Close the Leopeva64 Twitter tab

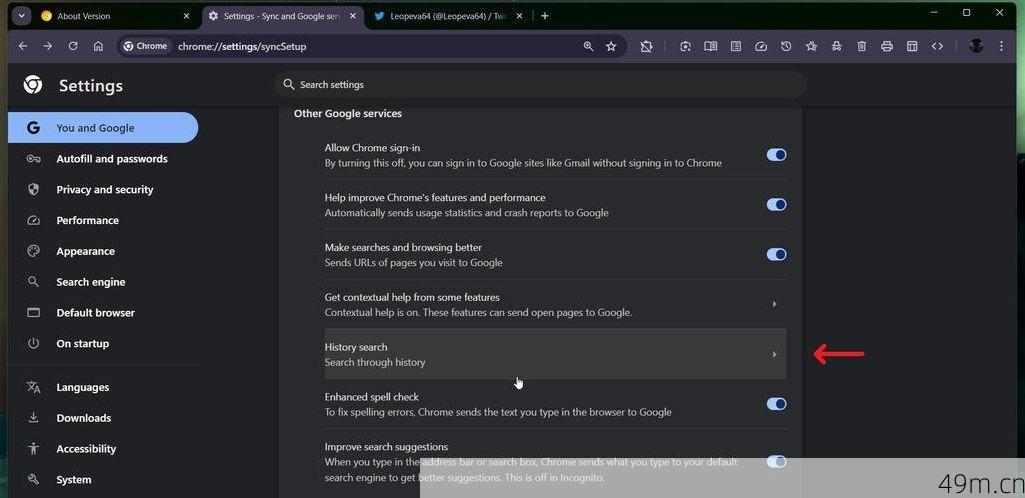click(520, 16)
